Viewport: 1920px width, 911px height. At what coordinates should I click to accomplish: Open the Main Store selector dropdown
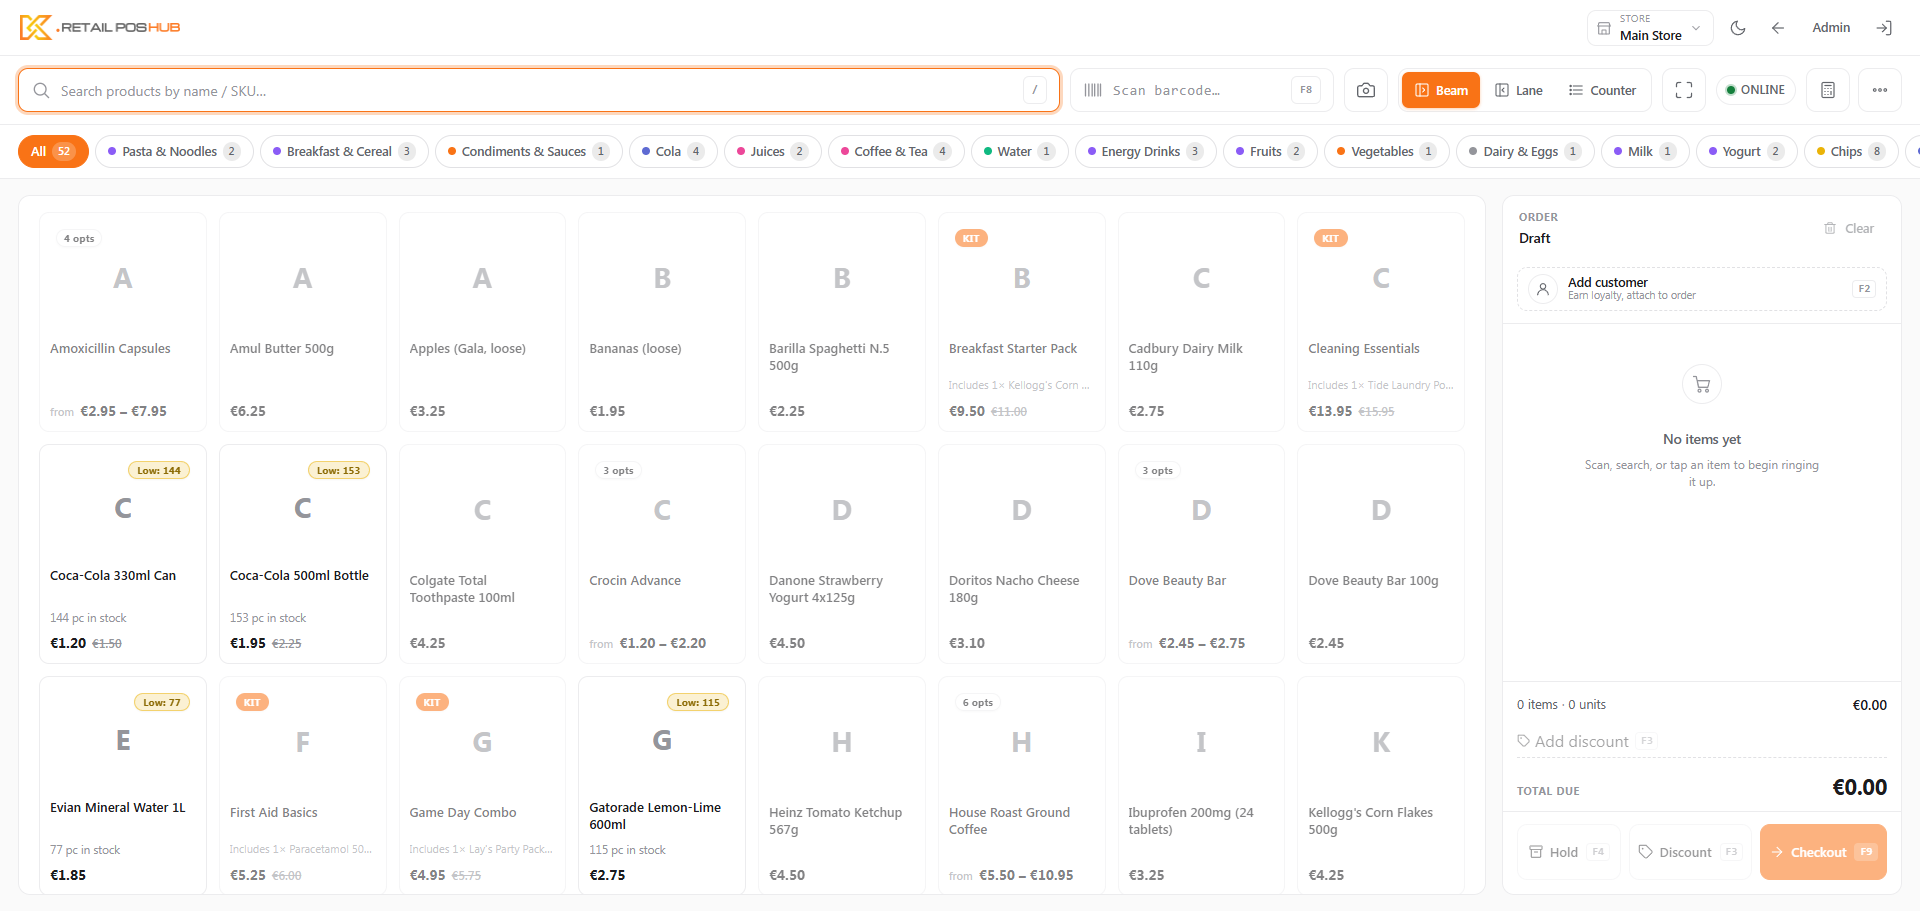pyautogui.click(x=1650, y=28)
